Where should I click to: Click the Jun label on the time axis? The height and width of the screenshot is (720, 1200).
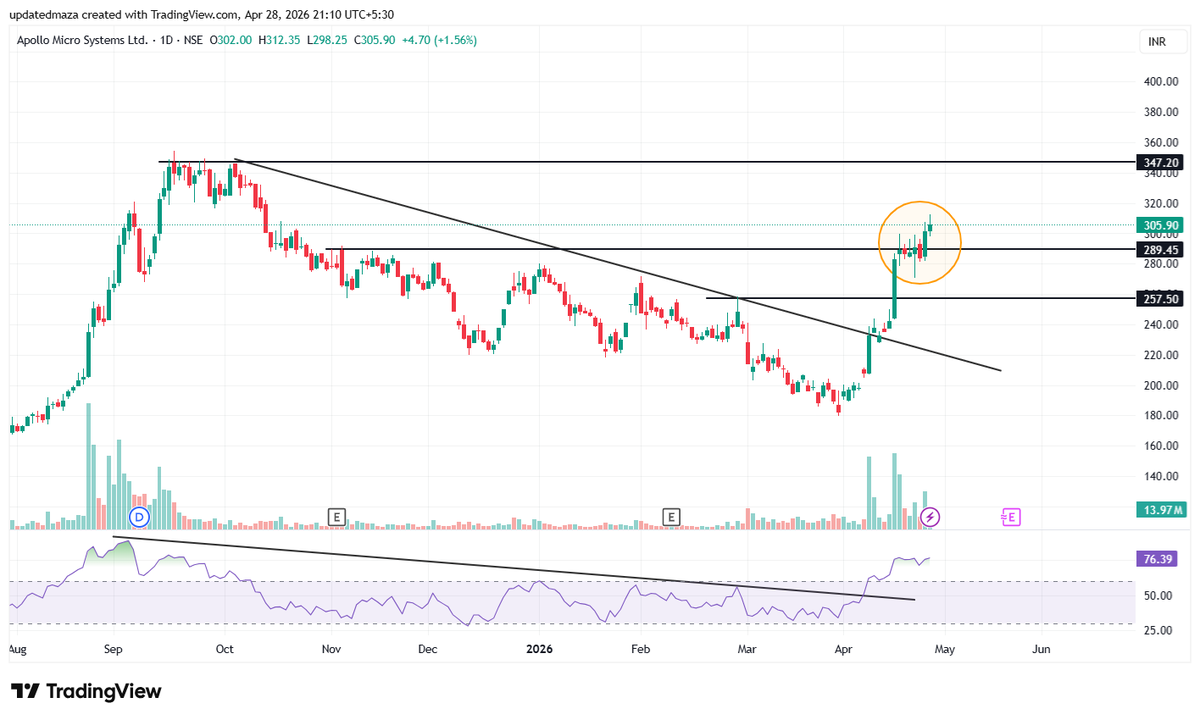point(1041,648)
